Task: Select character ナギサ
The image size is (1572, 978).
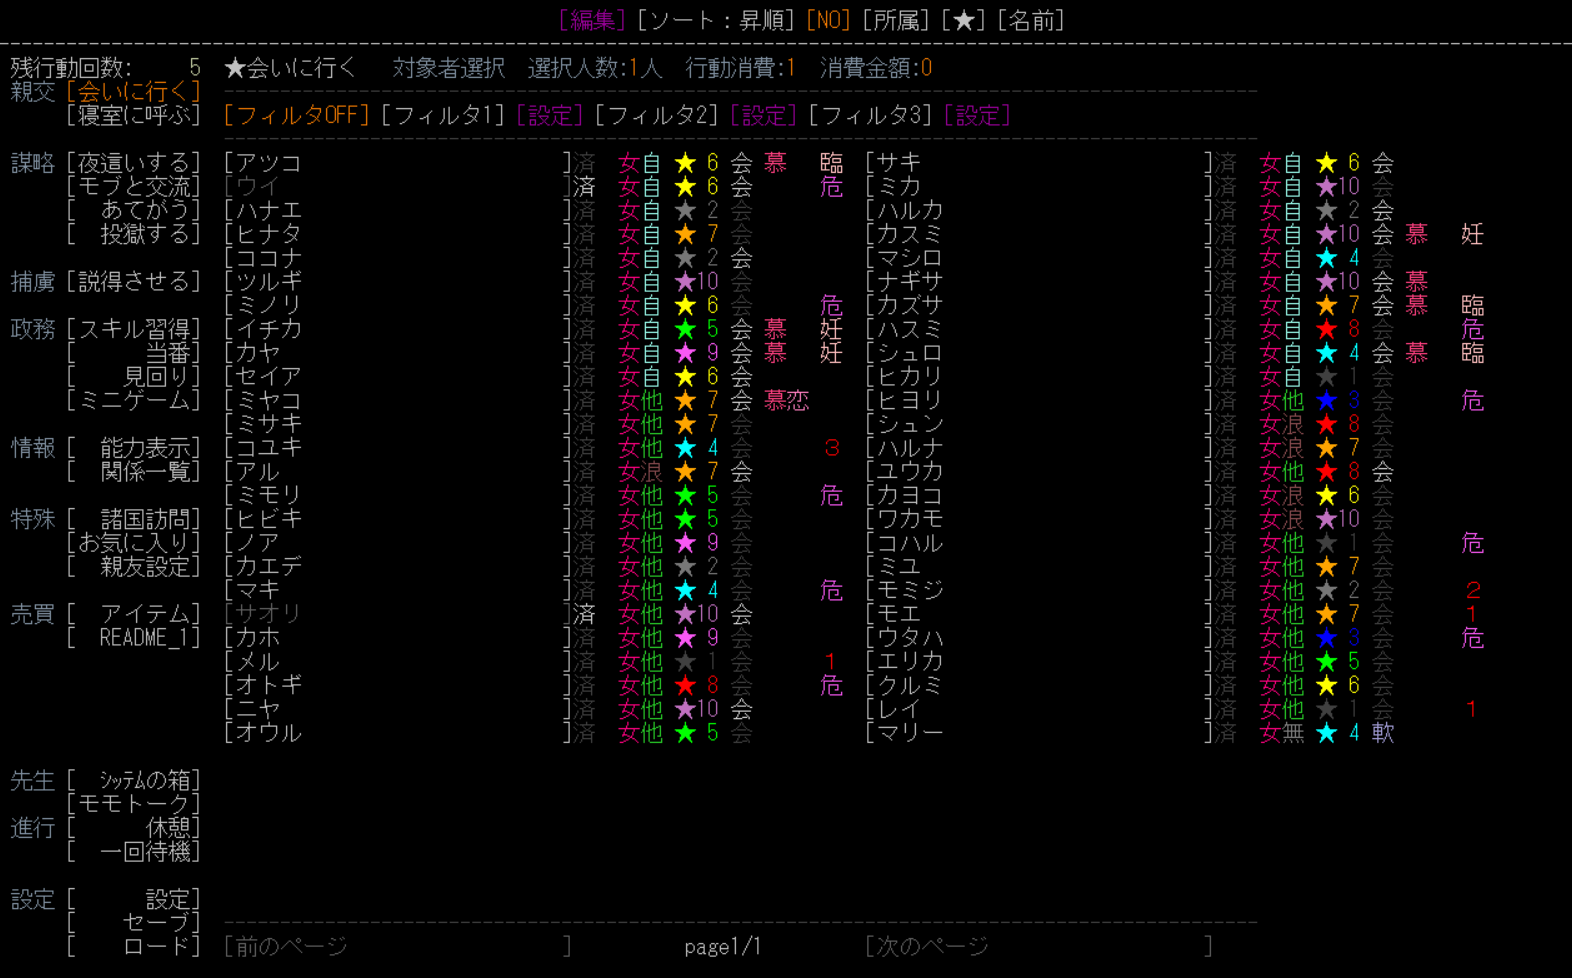Action: point(1039,282)
